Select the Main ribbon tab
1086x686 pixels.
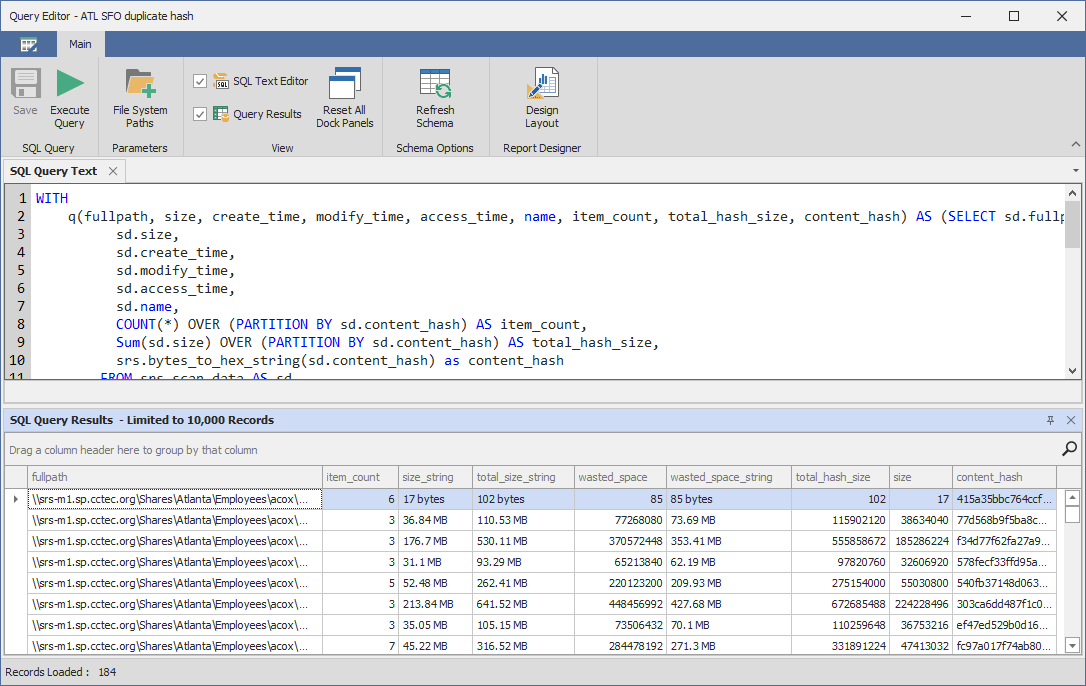[x=80, y=44]
